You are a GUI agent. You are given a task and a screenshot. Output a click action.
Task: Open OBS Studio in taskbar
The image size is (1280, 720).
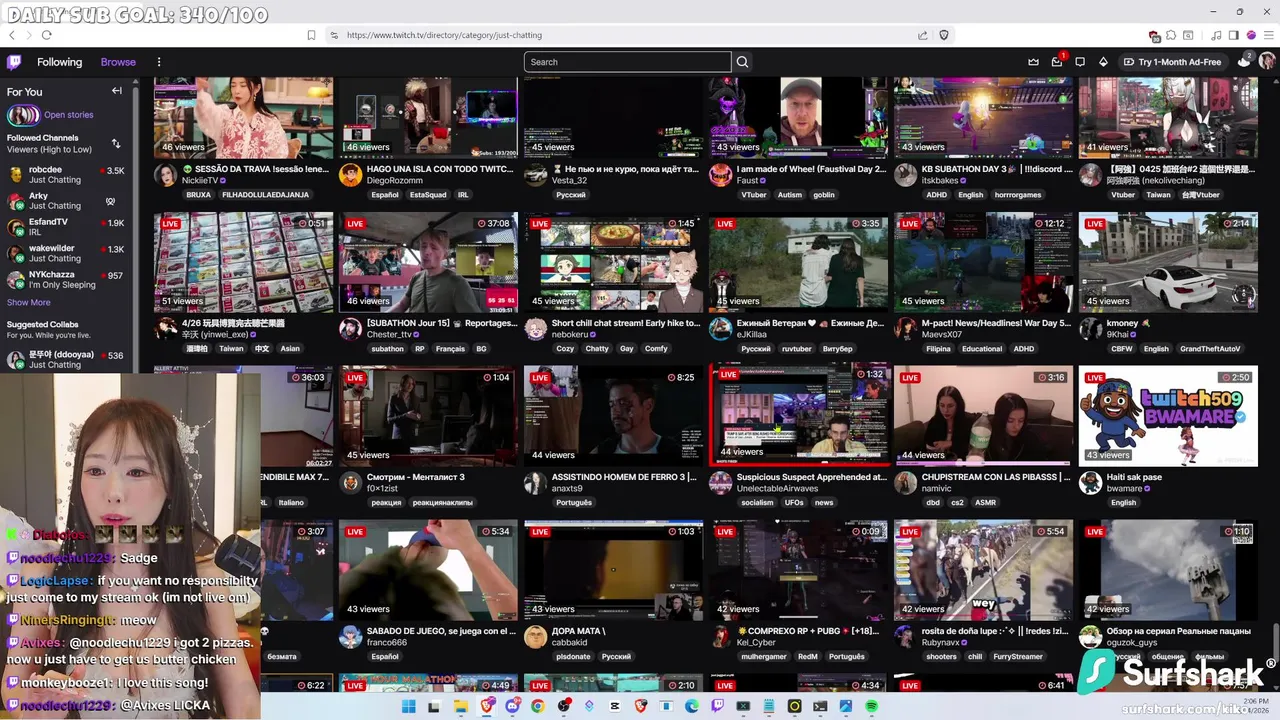click(564, 706)
